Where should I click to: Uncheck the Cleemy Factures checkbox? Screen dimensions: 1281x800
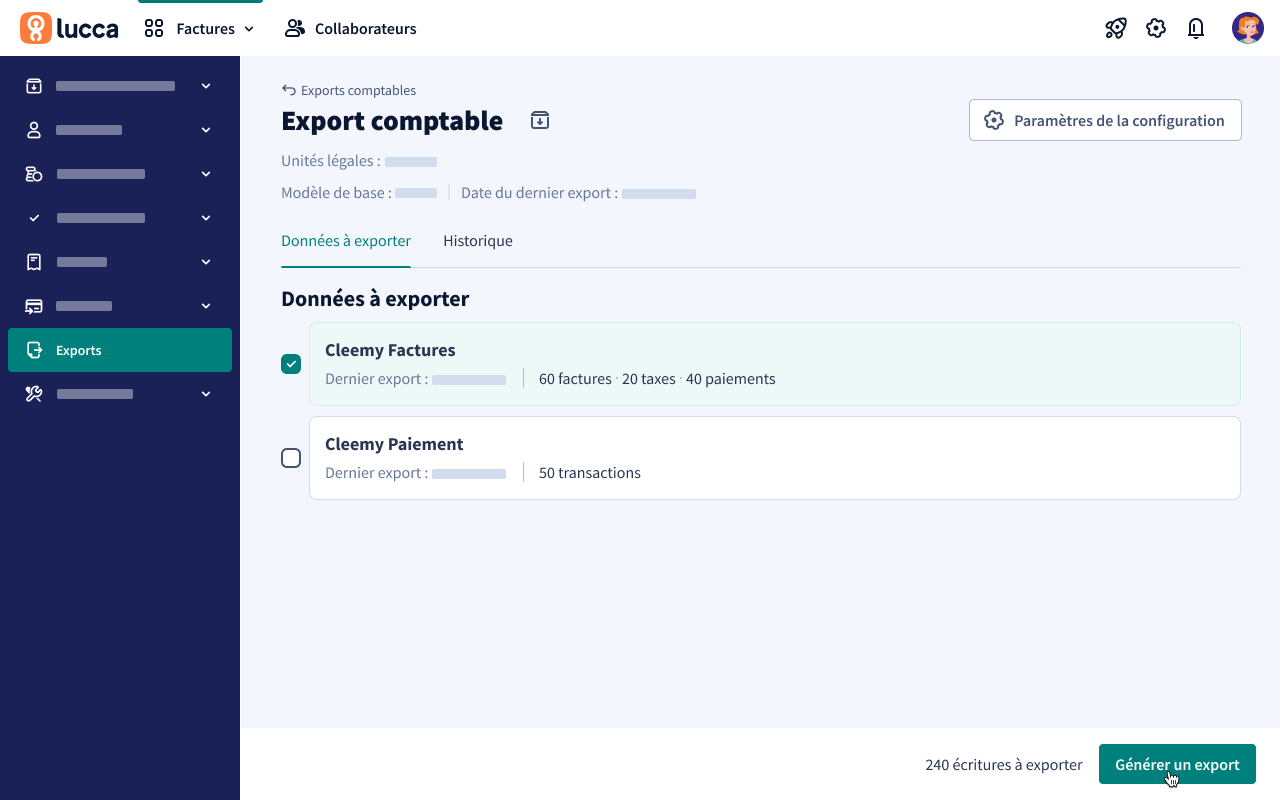[x=291, y=364]
